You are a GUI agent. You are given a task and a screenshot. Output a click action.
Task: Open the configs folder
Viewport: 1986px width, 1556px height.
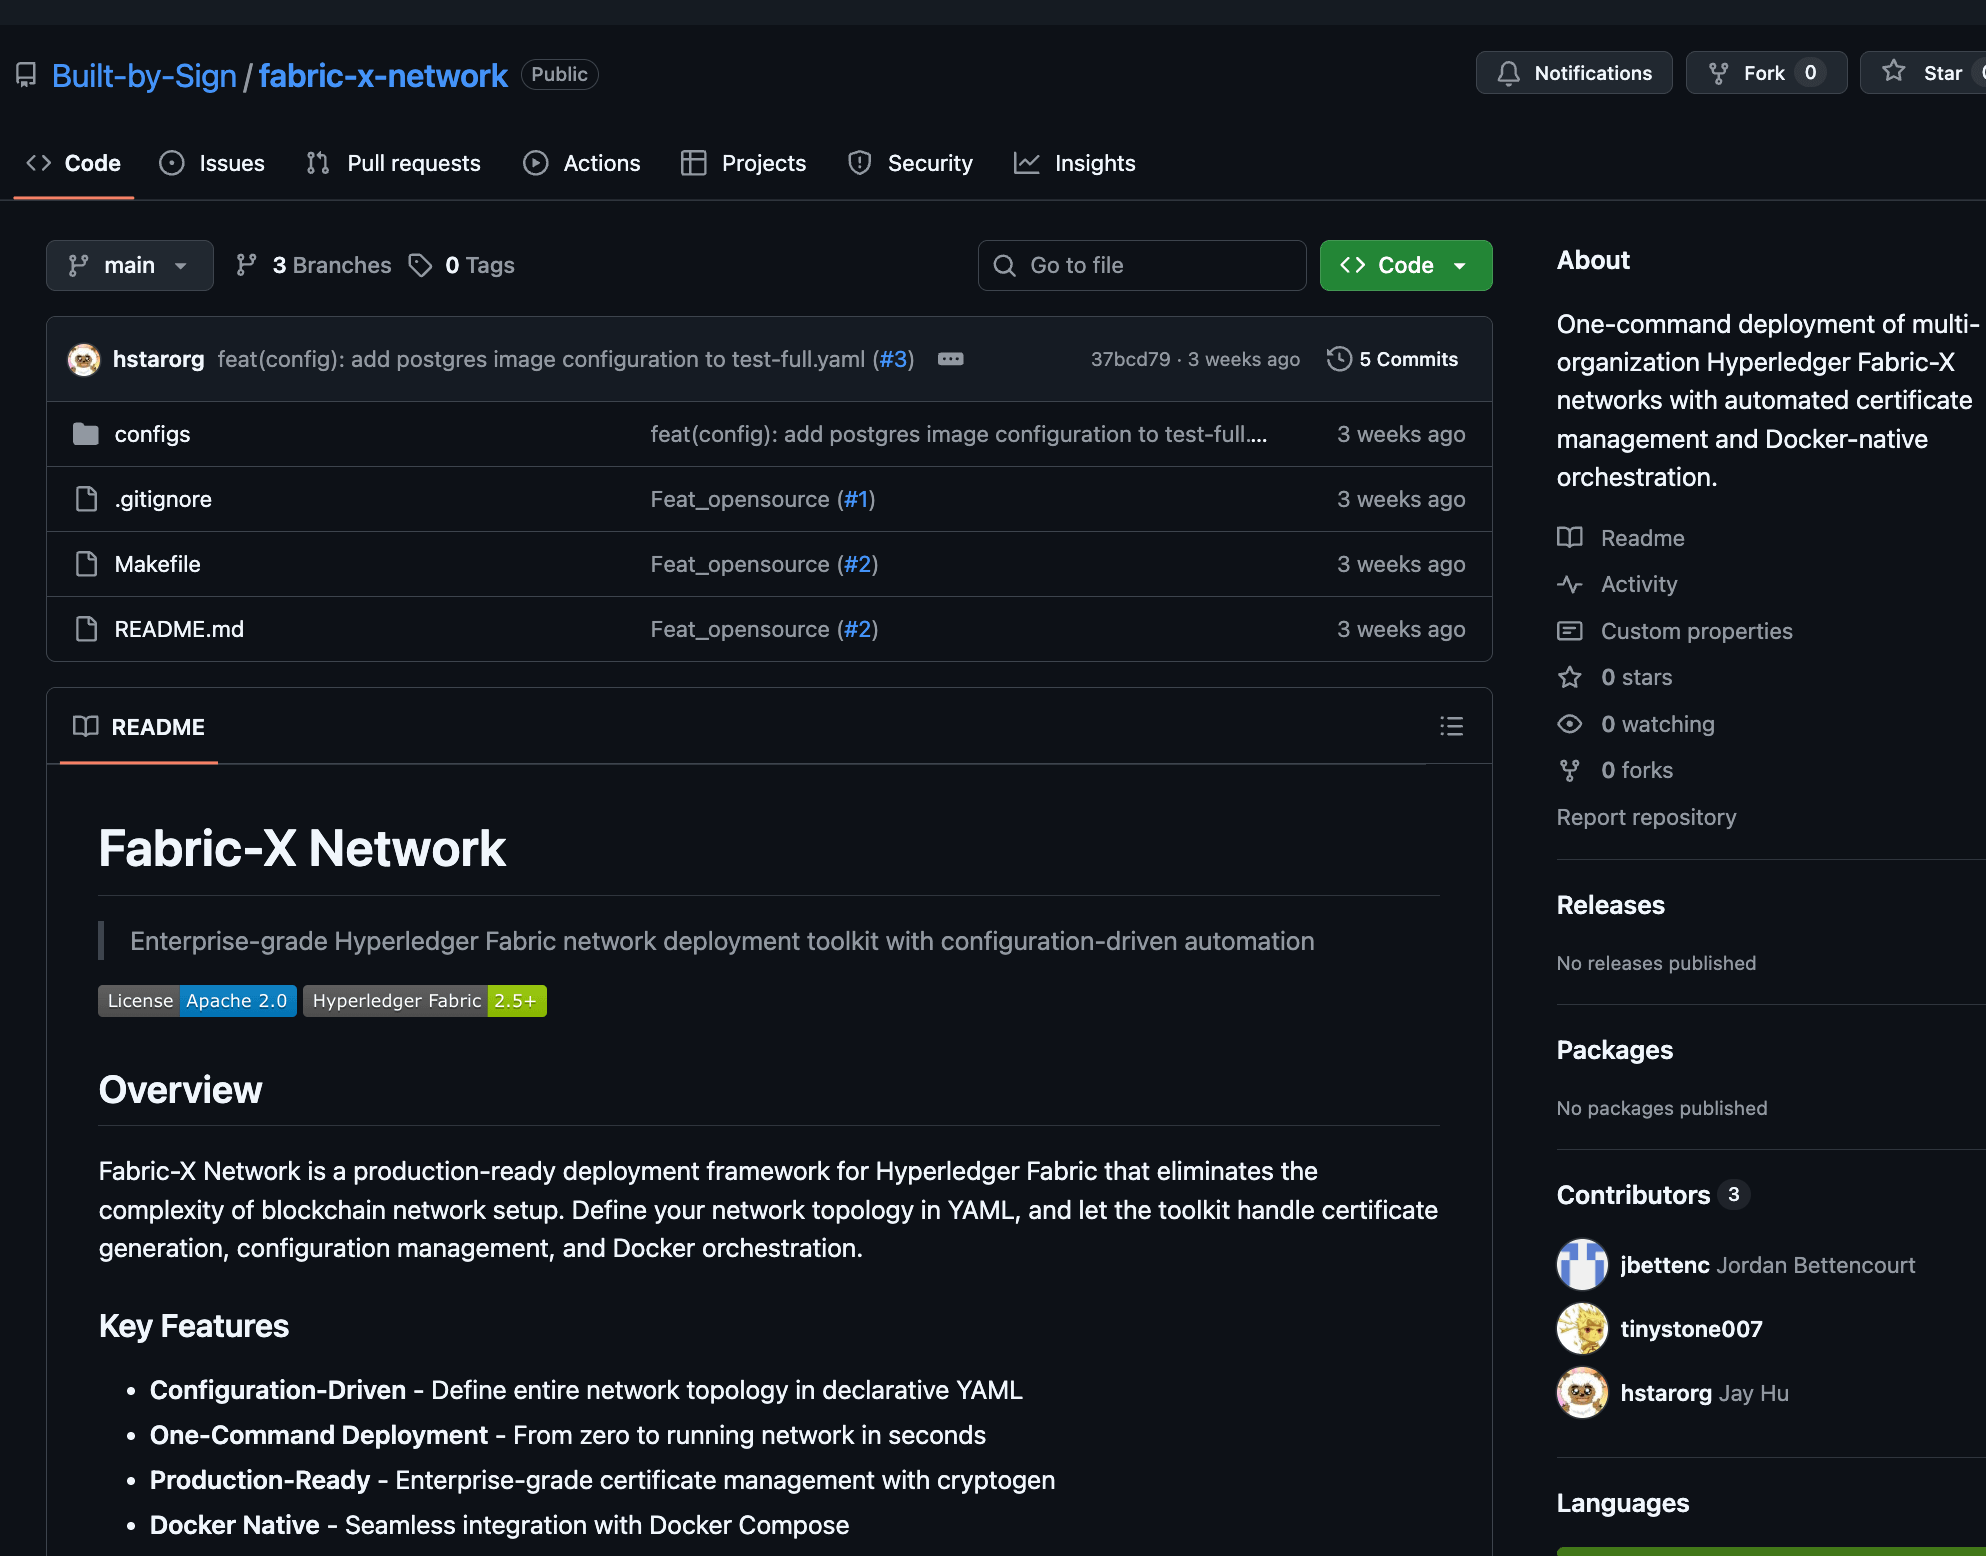click(x=152, y=434)
